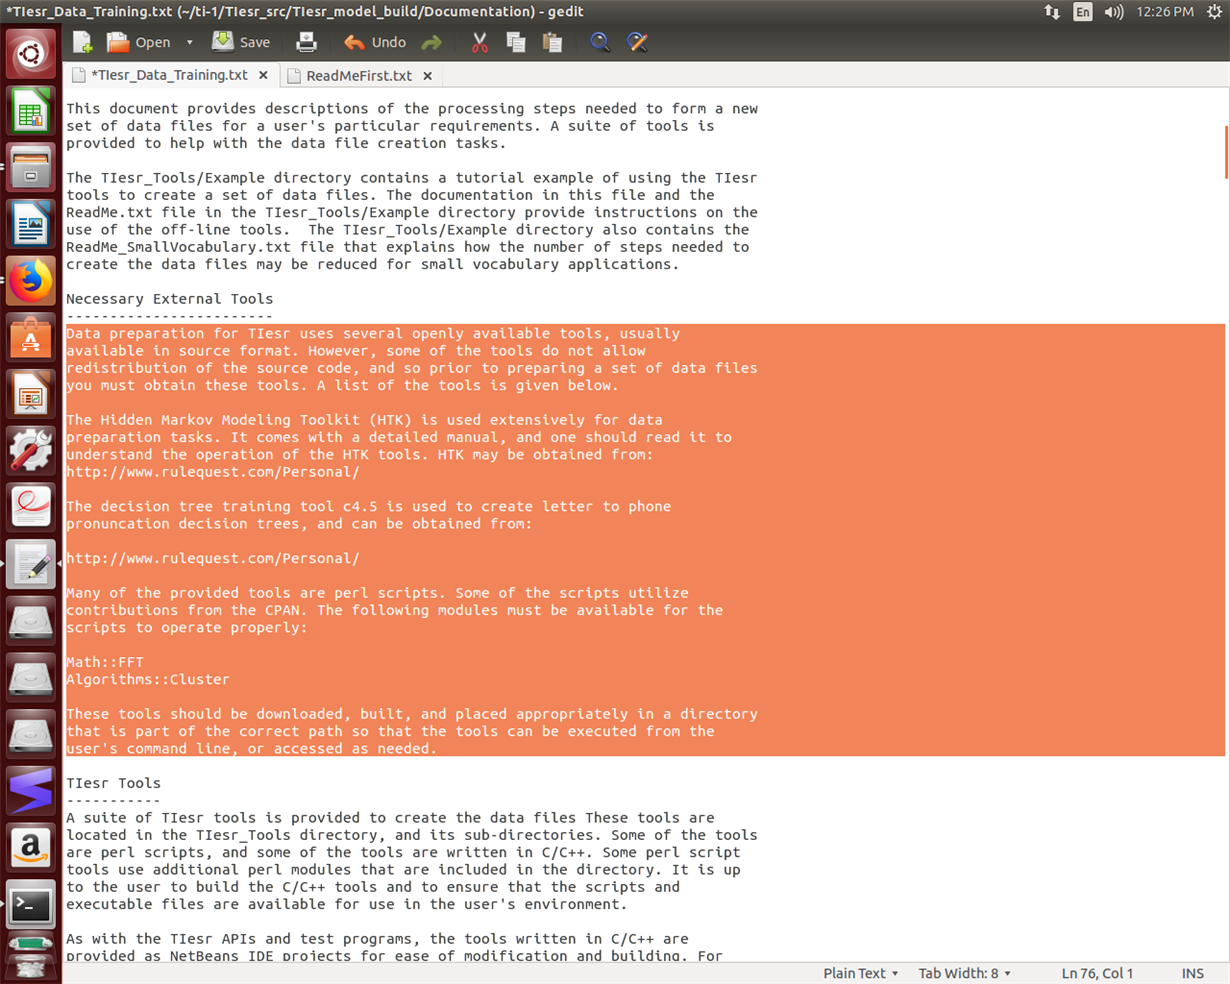Screen dimensions: 1230x984
Task: Launch LibreOffice Writer from dock
Action: [31, 225]
